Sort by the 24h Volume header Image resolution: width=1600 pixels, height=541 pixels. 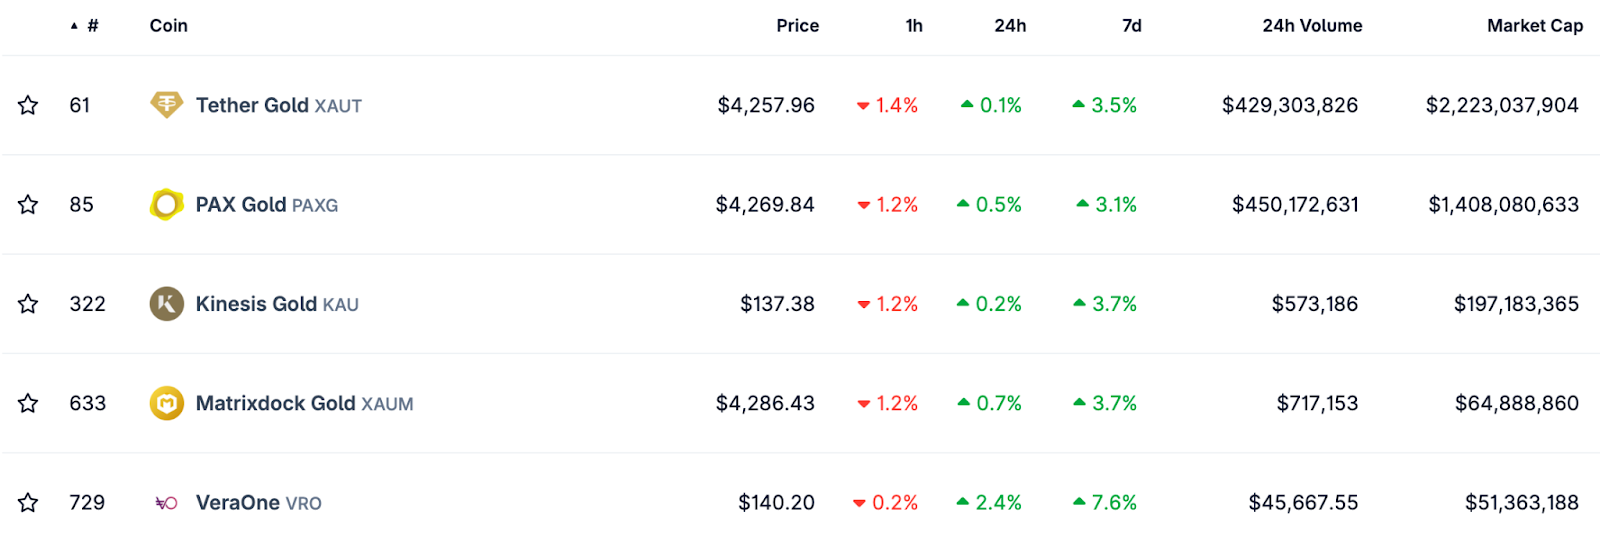(x=1312, y=26)
